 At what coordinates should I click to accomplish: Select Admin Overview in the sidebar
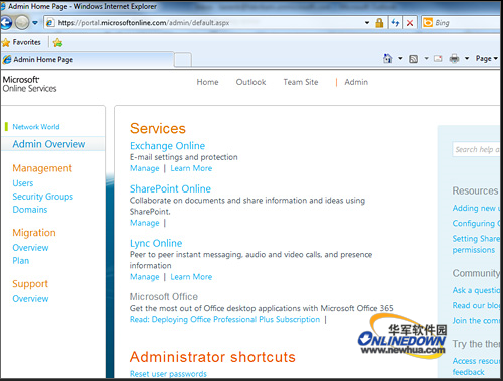49,144
